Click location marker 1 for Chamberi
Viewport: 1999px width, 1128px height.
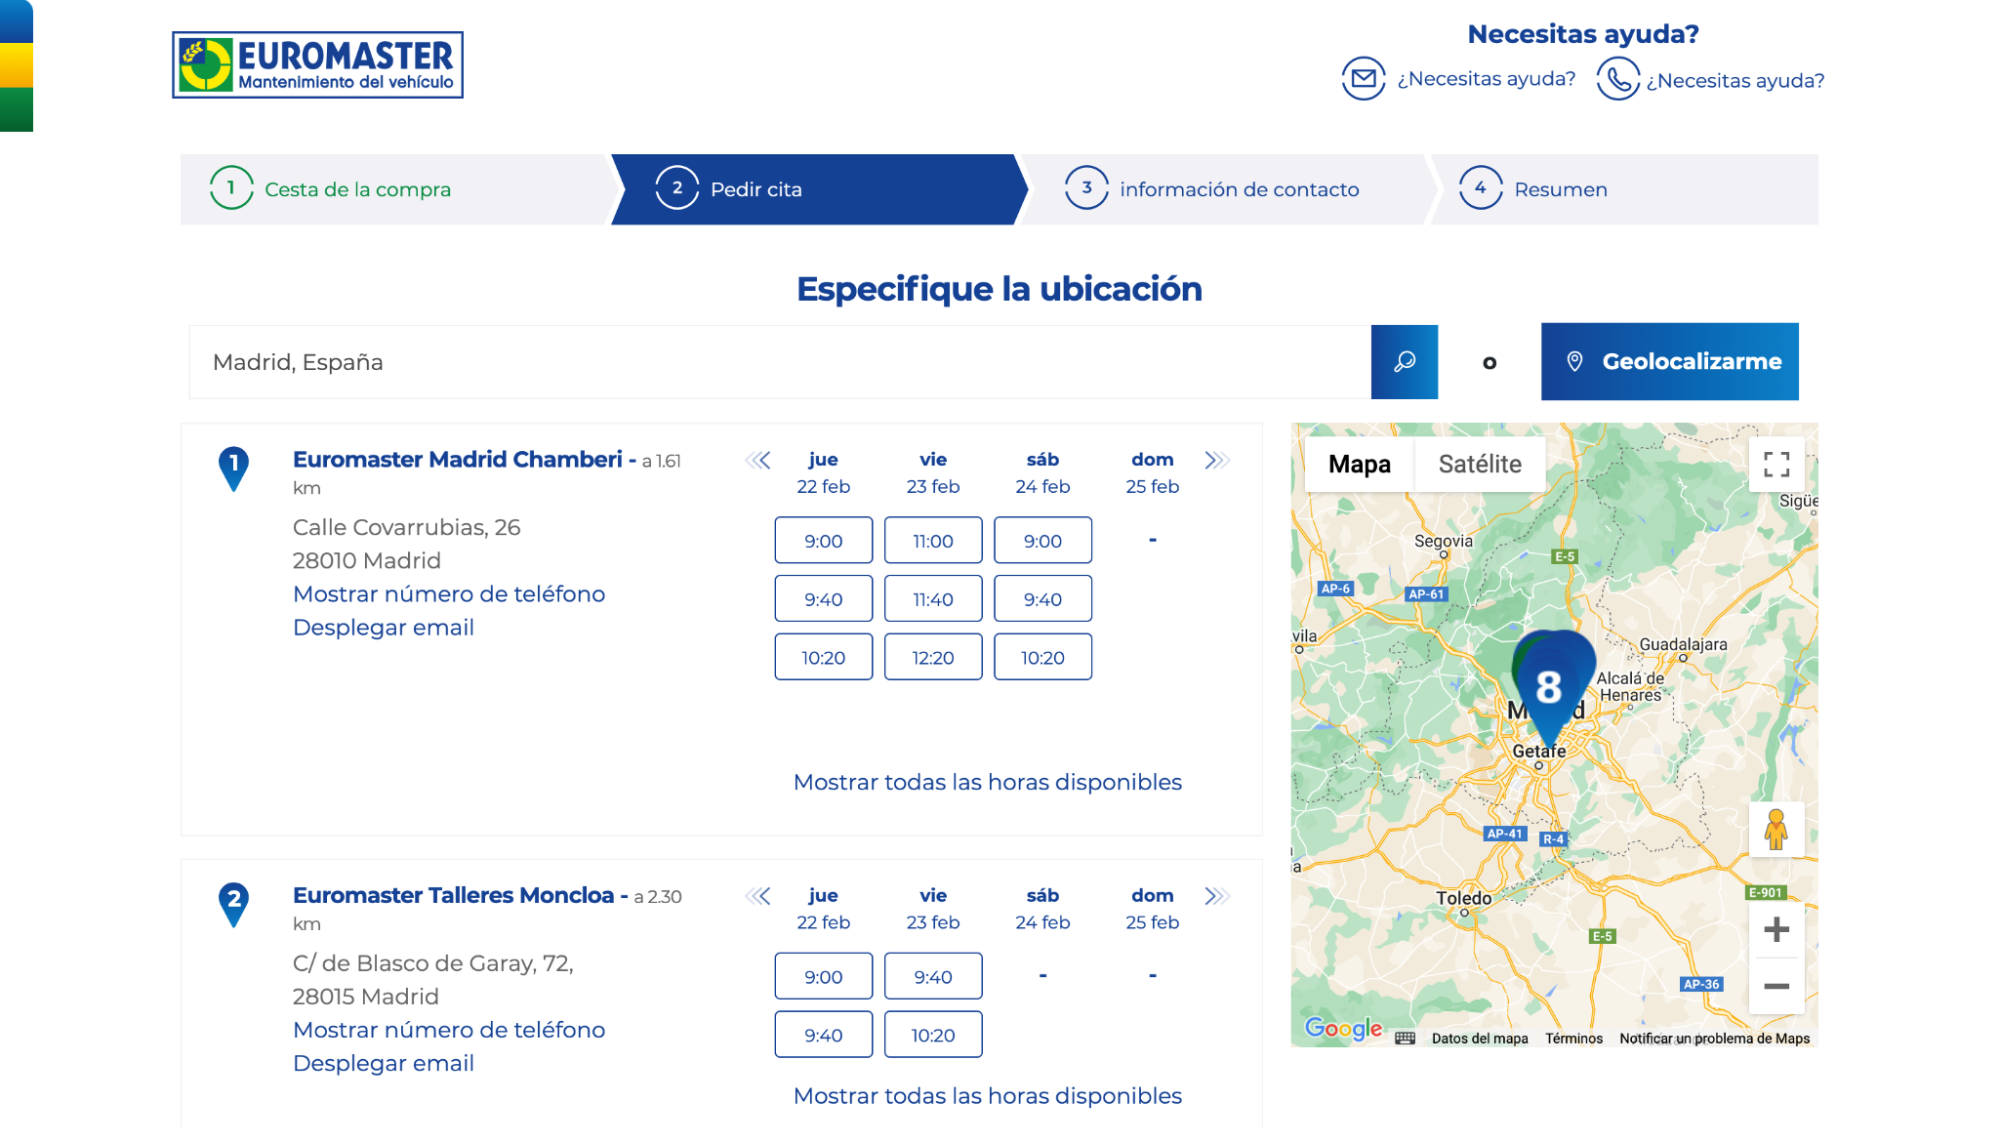tap(234, 468)
